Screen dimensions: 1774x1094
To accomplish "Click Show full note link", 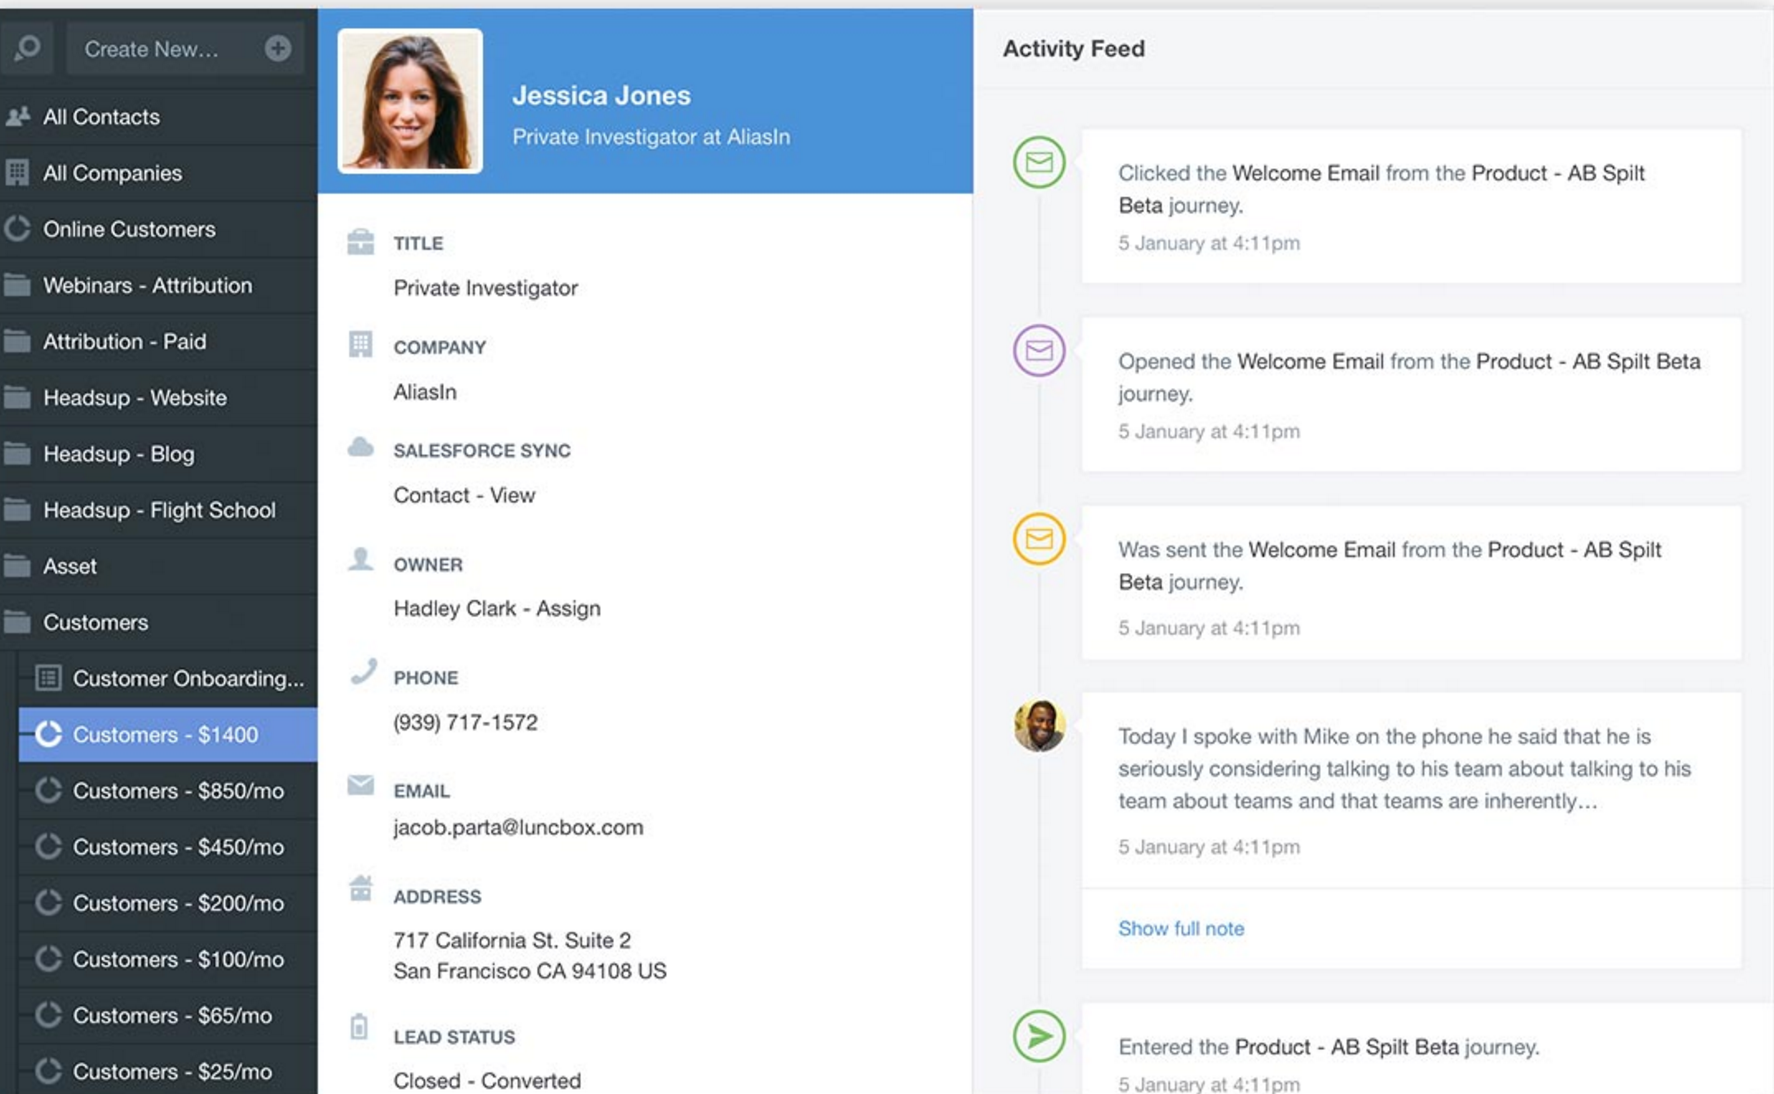I will [1181, 929].
